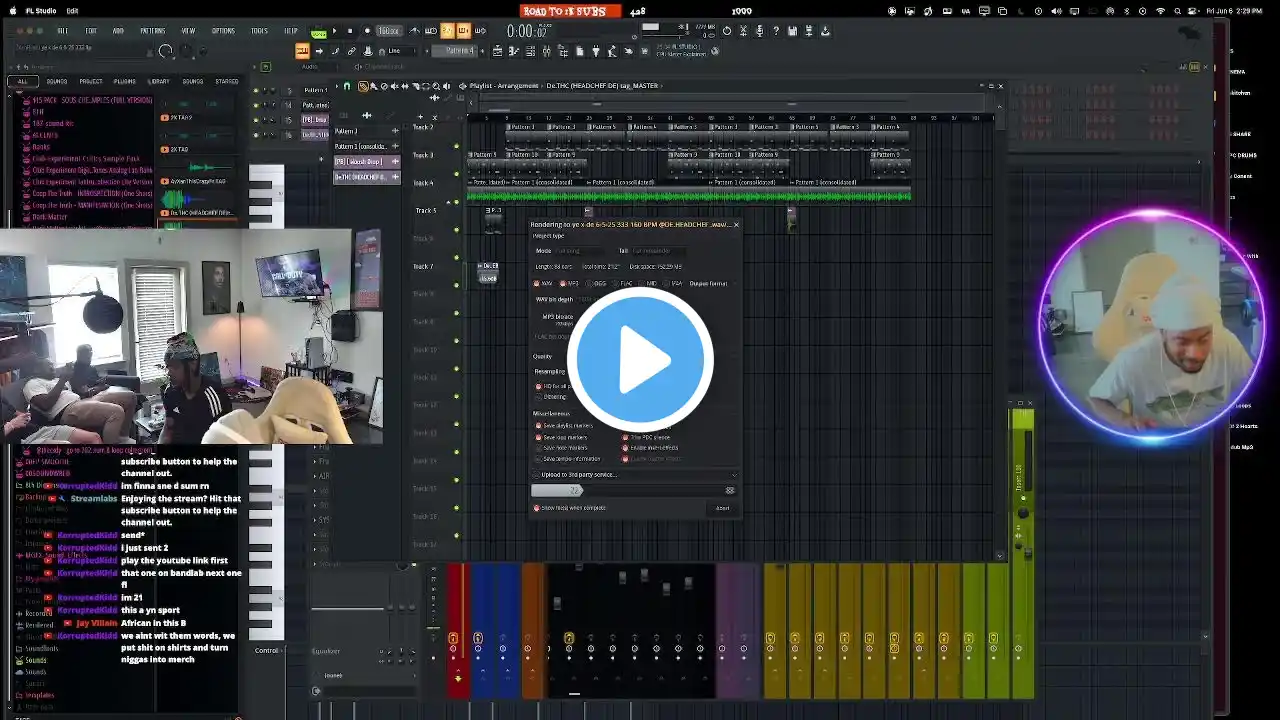
Task: Toggle pattern/song mode switch
Action: pos(318,32)
